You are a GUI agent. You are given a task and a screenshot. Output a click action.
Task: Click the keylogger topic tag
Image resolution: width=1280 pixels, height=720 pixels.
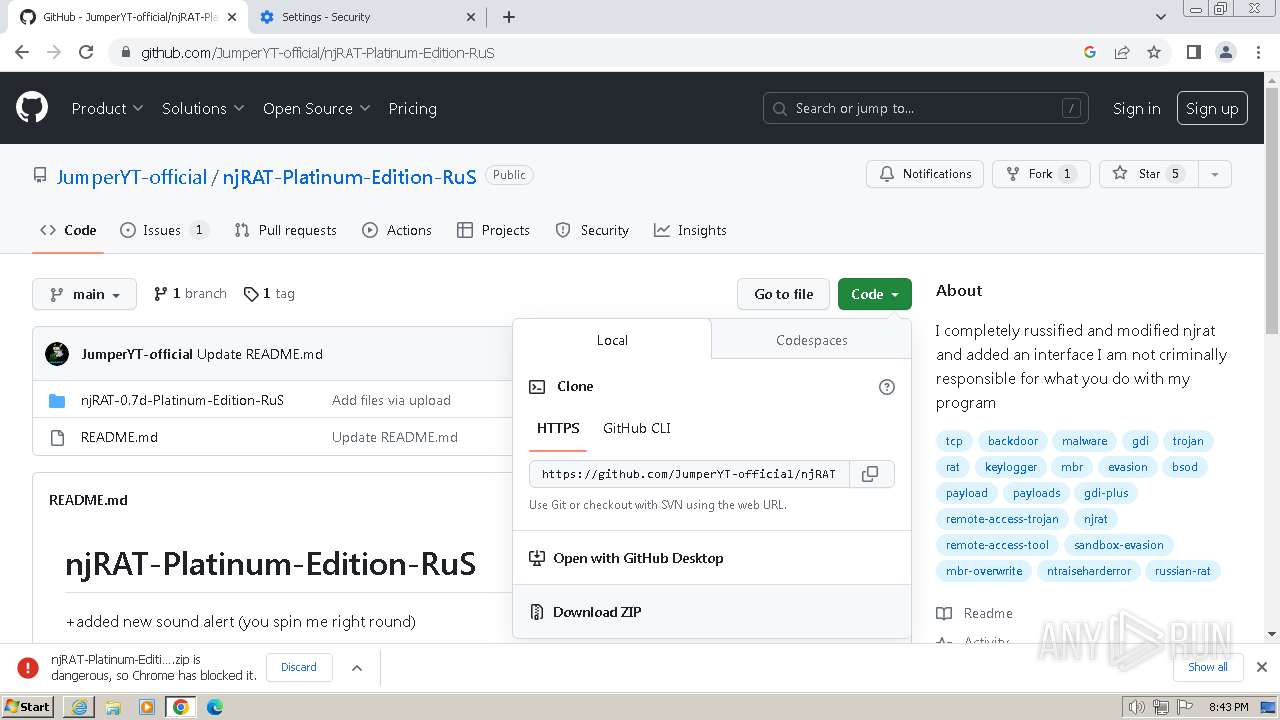[1011, 467]
